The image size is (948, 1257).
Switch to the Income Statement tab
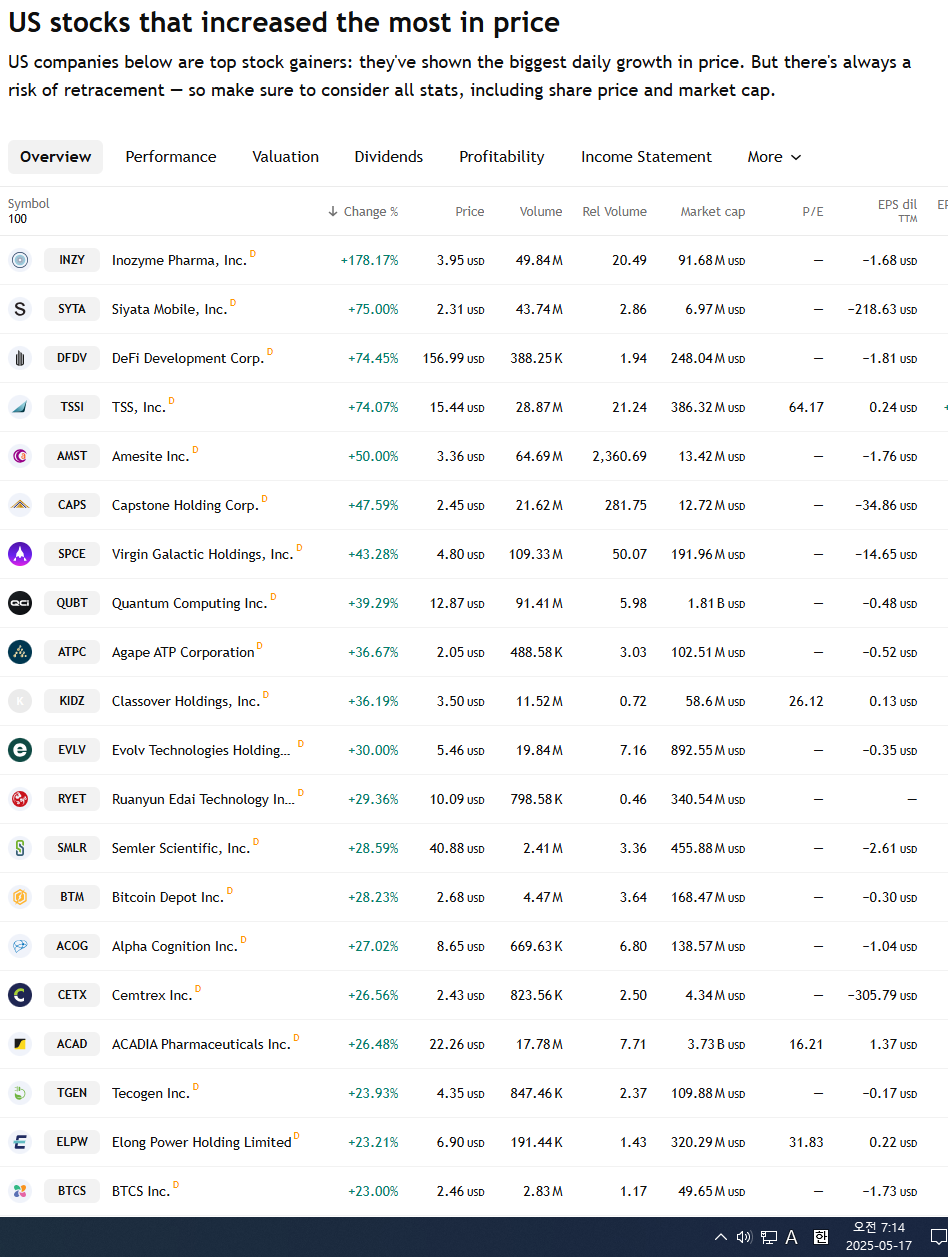[646, 157]
